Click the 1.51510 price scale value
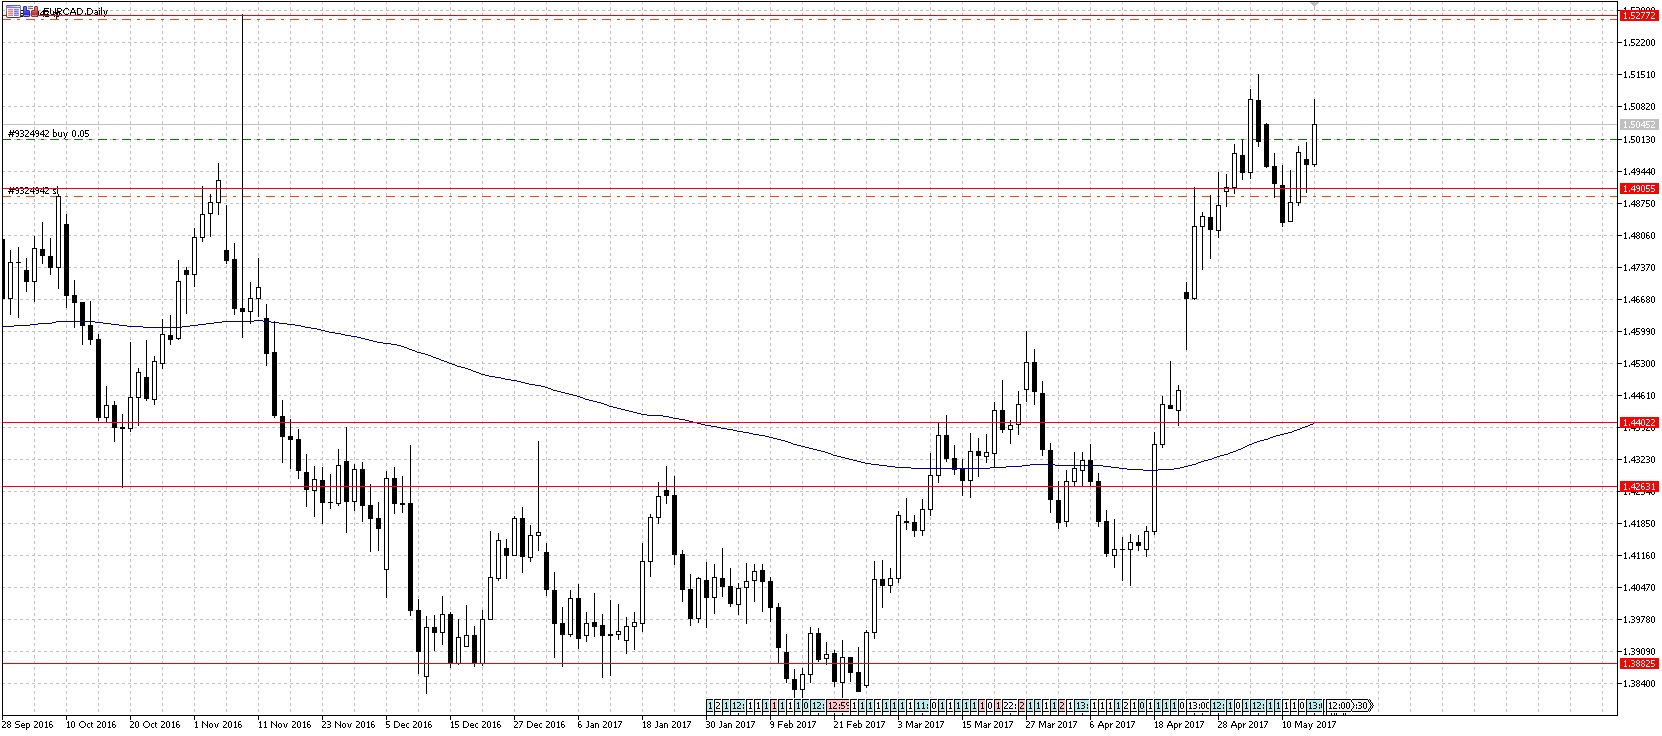 tap(1638, 75)
